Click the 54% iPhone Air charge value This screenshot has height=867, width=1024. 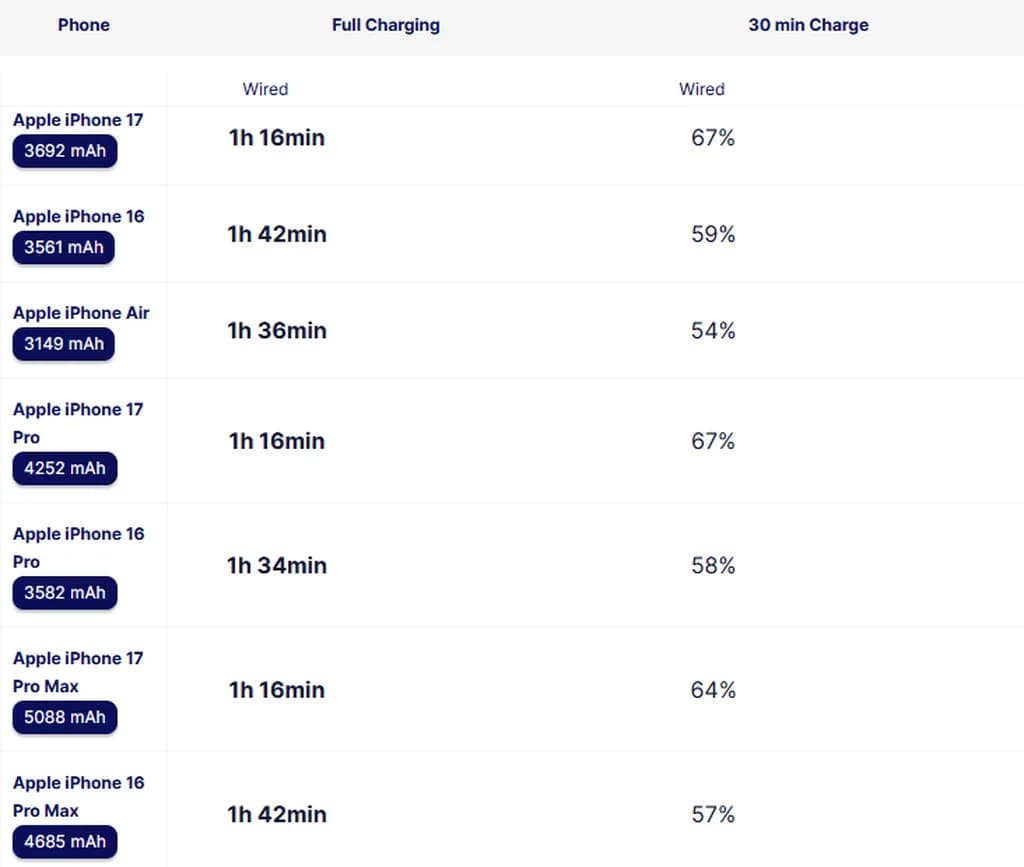click(713, 331)
